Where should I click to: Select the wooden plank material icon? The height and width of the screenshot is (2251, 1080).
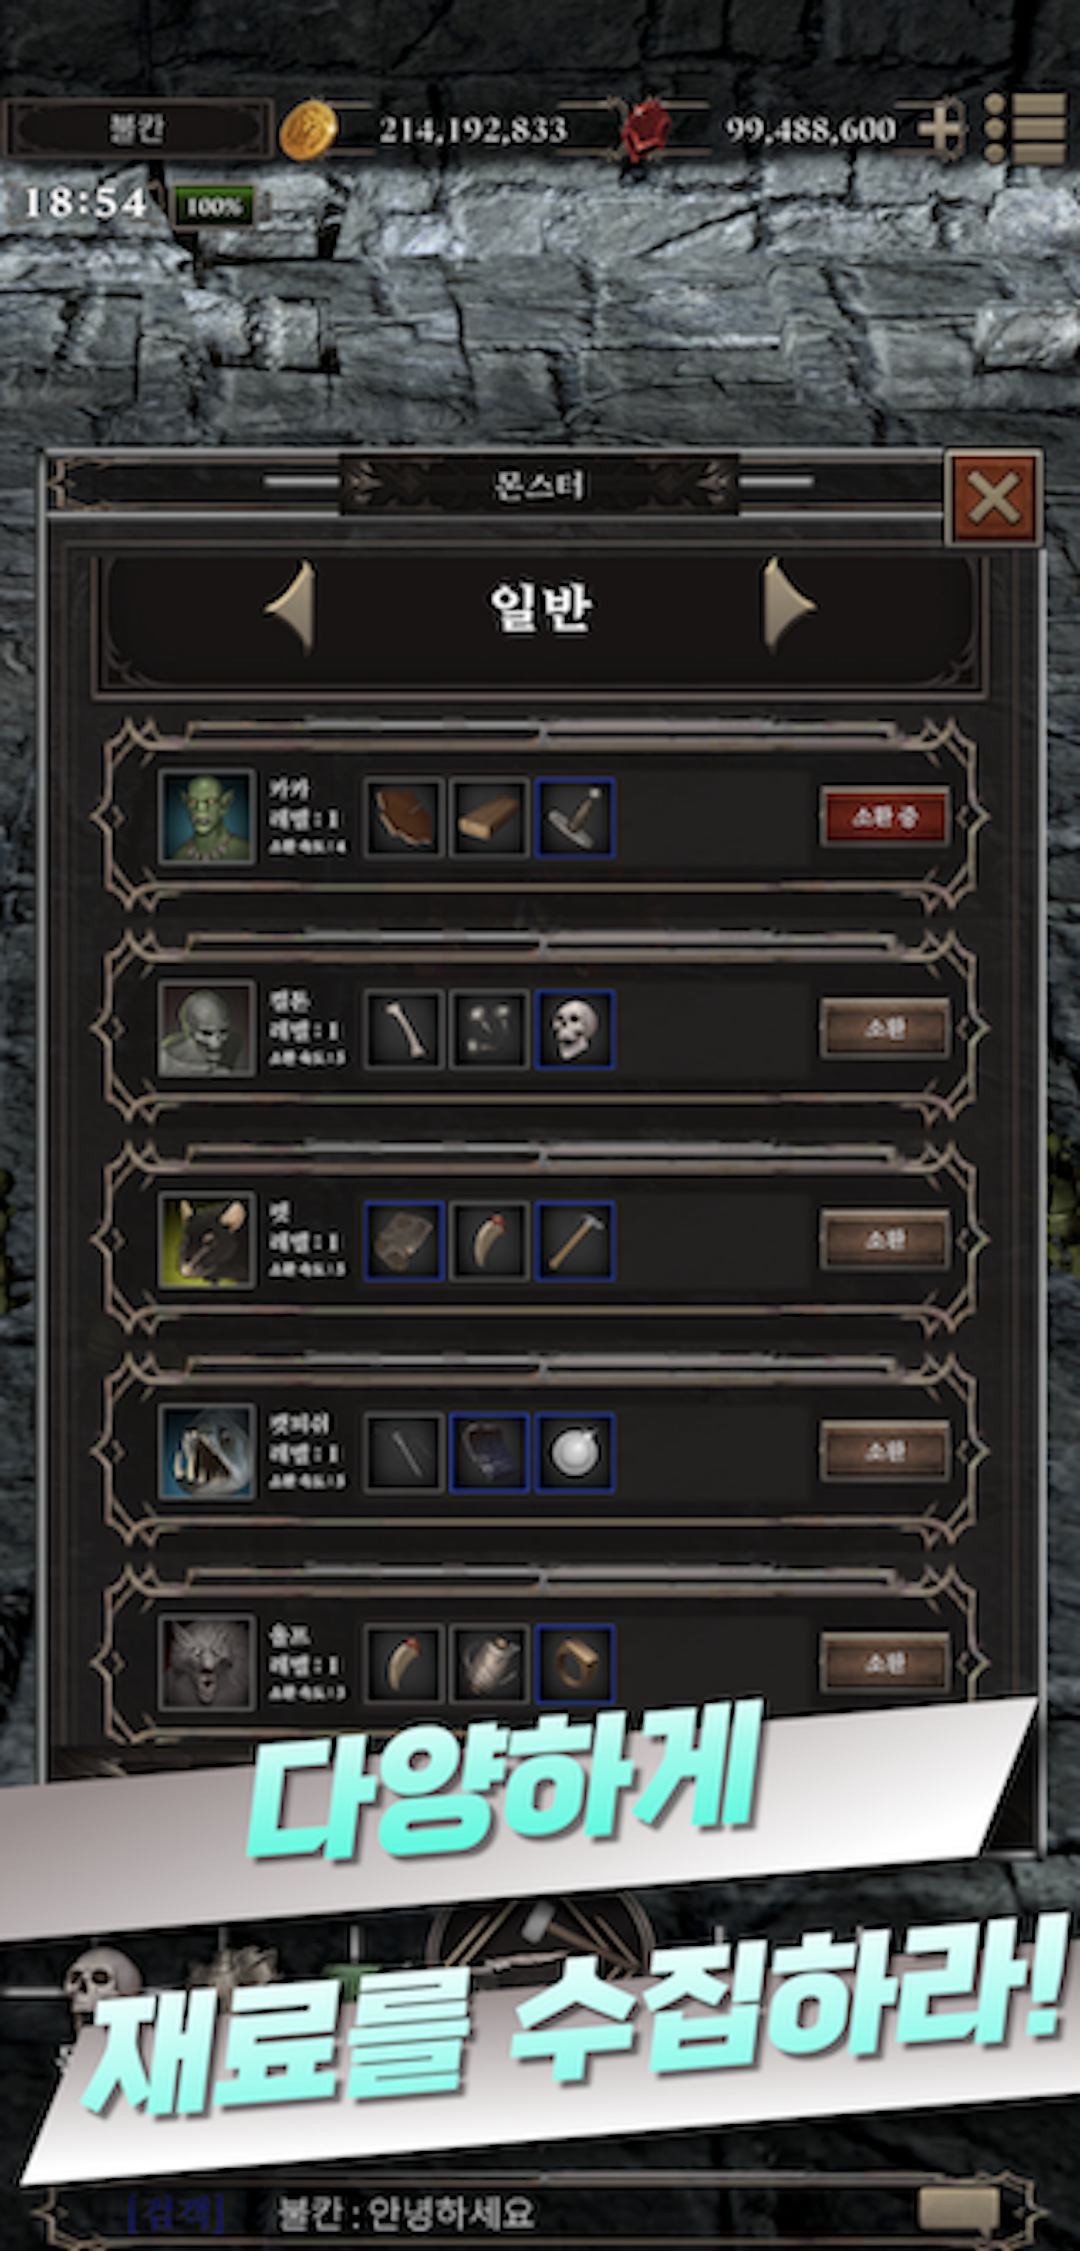[489, 817]
